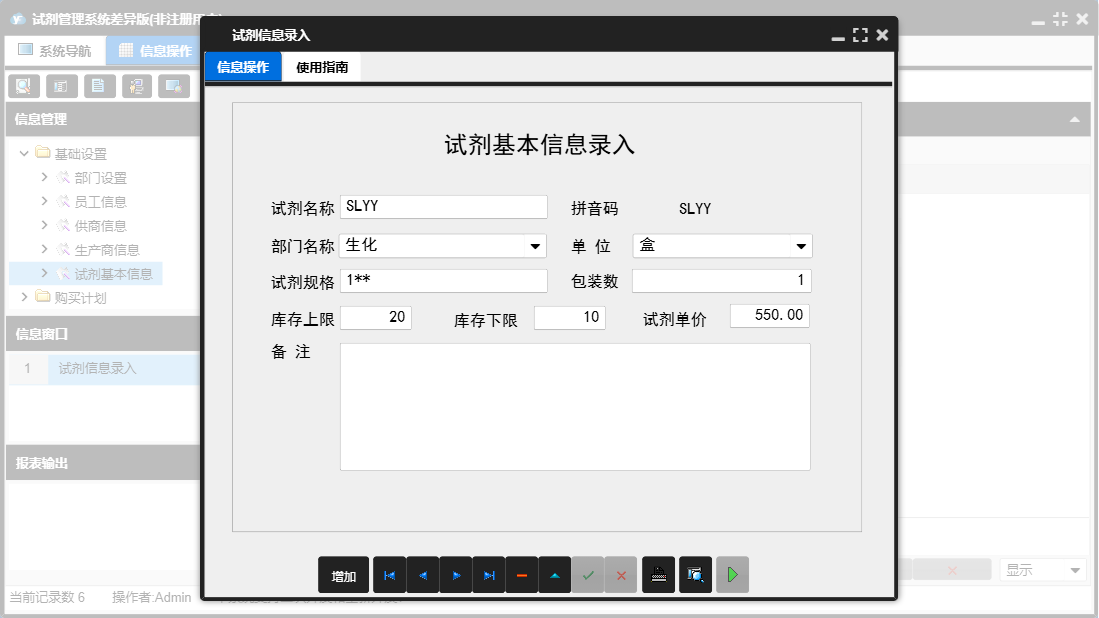This screenshot has height=618, width=1099.
Task: Open the 部门名称 department dropdown
Action: (x=537, y=245)
